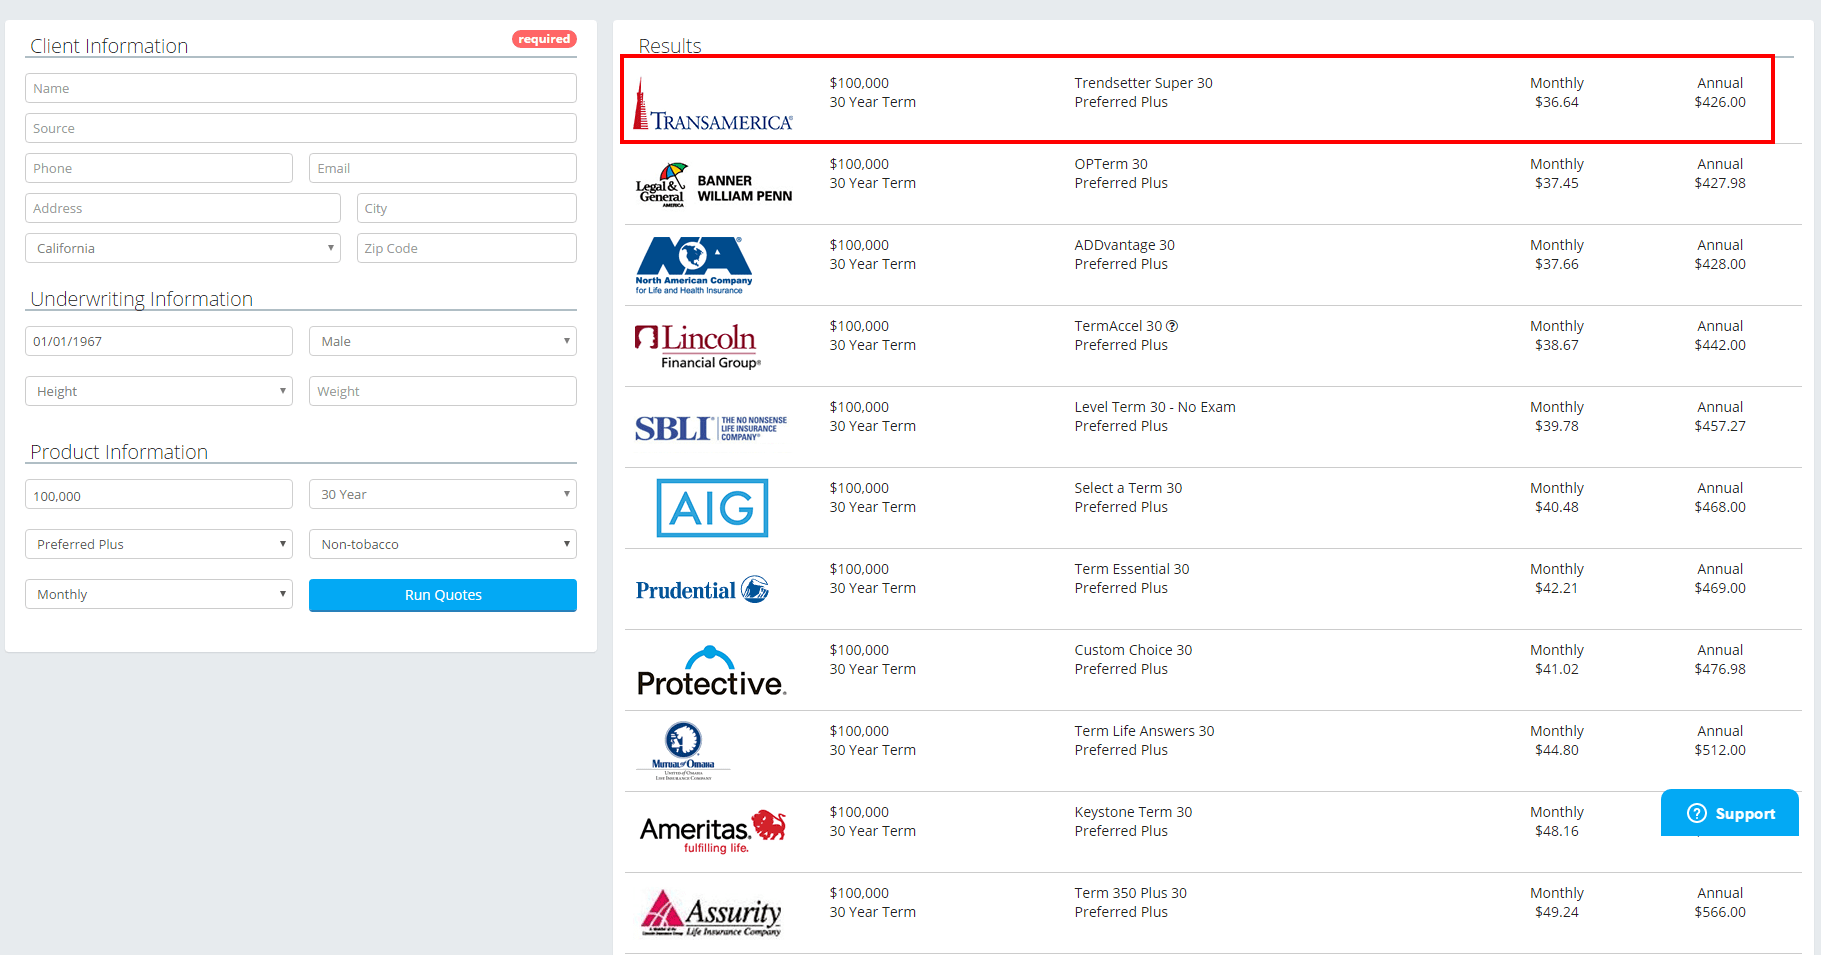Open the Support chat widget
This screenshot has width=1821, height=955.
pos(1730,813)
